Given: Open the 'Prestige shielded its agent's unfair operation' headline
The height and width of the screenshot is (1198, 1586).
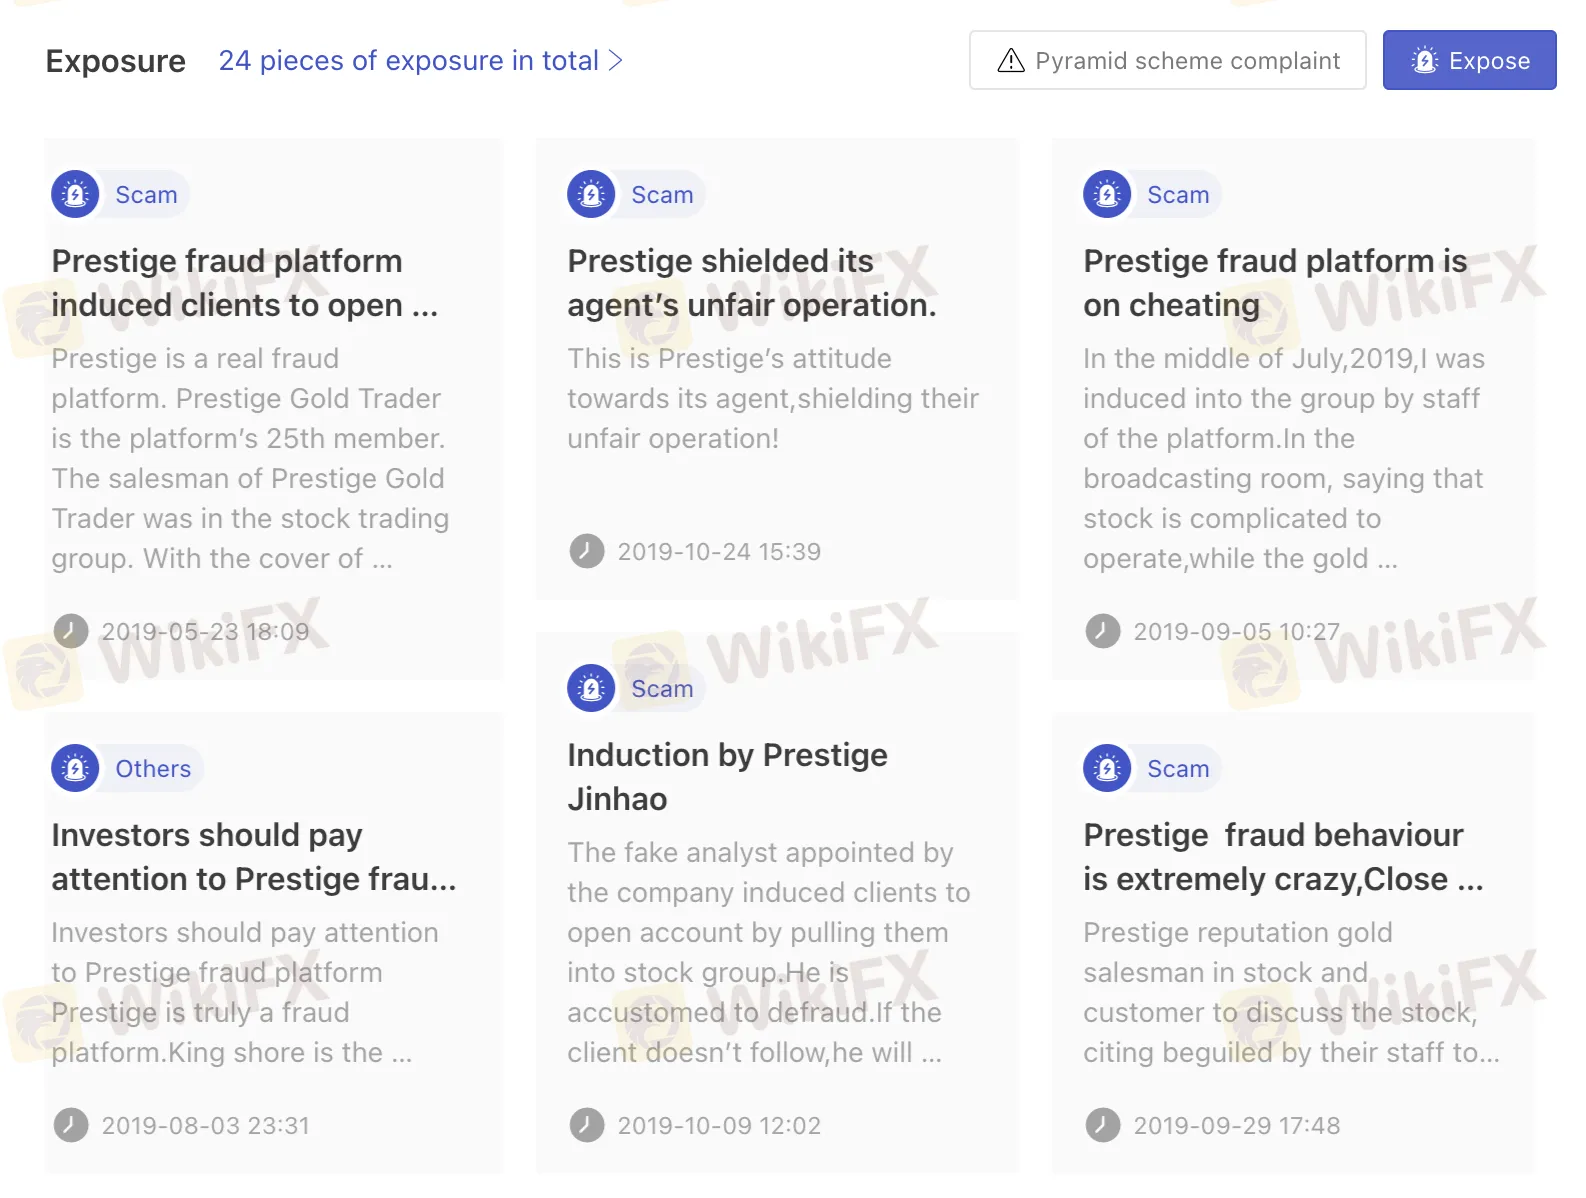Looking at the screenshot, I should pos(752,283).
